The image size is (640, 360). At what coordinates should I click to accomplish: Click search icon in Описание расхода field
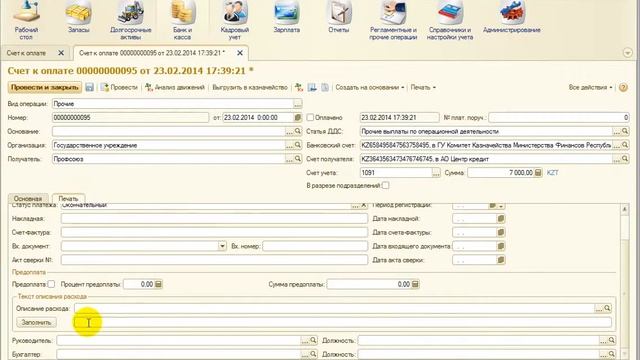point(607,308)
